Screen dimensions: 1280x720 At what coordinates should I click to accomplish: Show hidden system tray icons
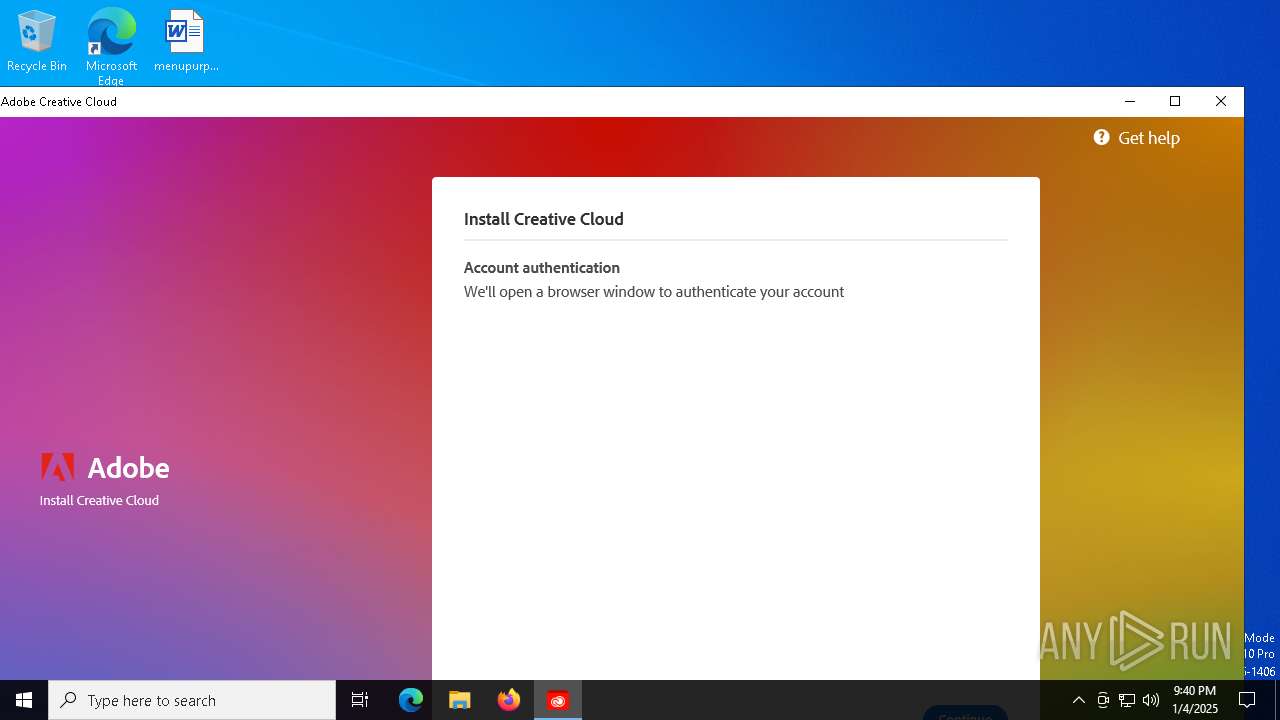tap(1078, 700)
